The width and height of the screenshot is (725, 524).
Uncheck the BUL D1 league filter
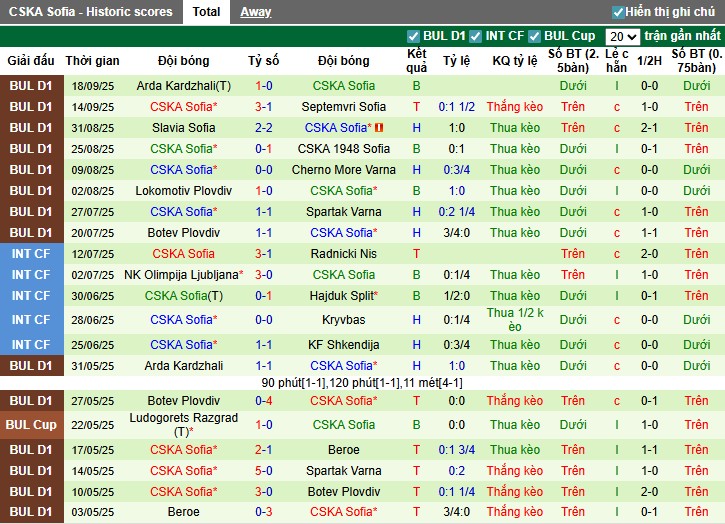click(x=414, y=36)
